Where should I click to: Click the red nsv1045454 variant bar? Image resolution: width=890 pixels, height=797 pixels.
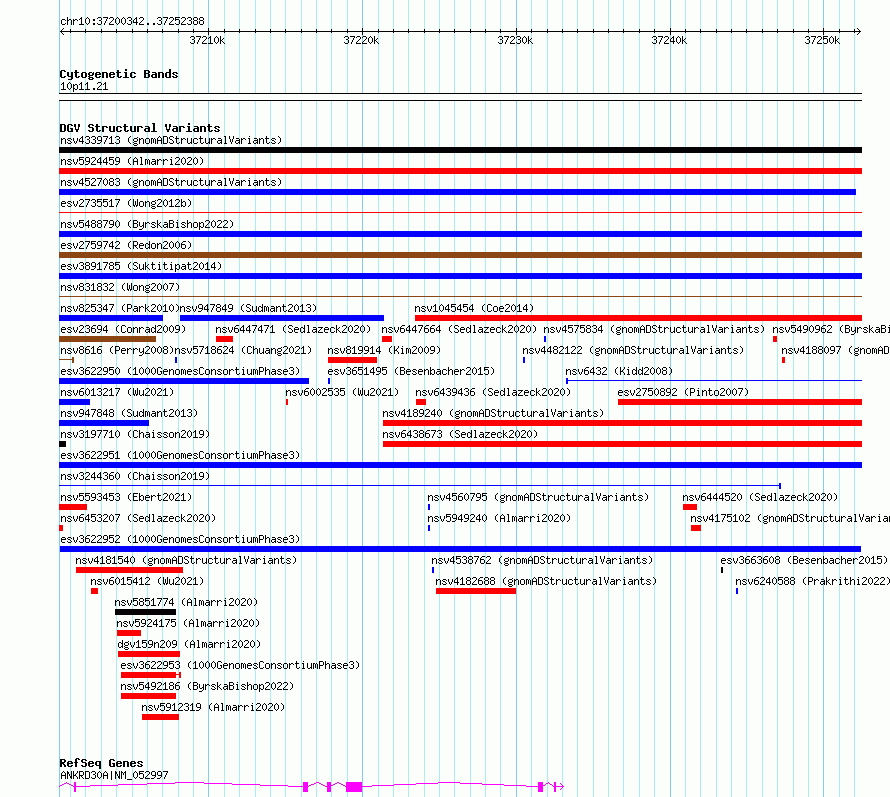pyautogui.click(x=639, y=318)
